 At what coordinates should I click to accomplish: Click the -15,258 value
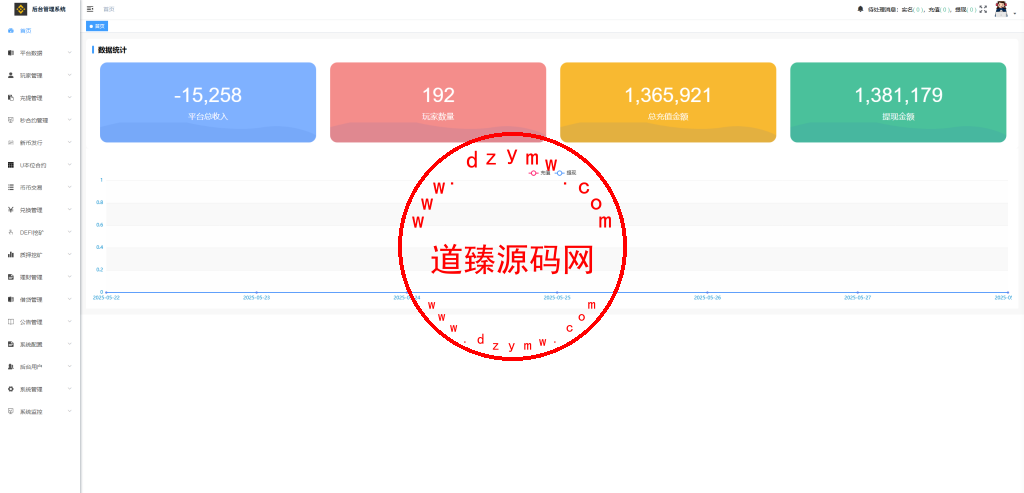click(208, 95)
